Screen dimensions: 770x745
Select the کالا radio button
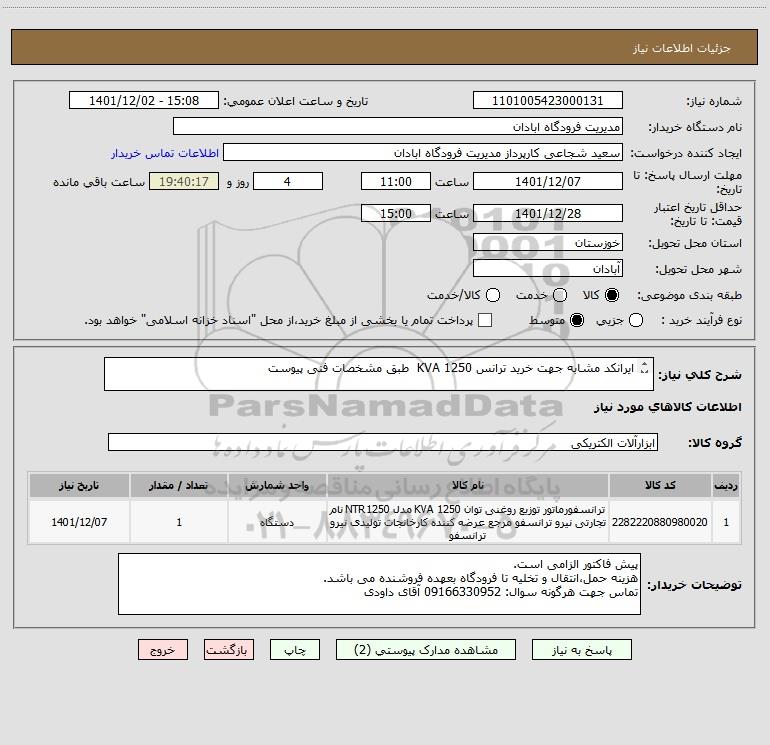coord(612,295)
